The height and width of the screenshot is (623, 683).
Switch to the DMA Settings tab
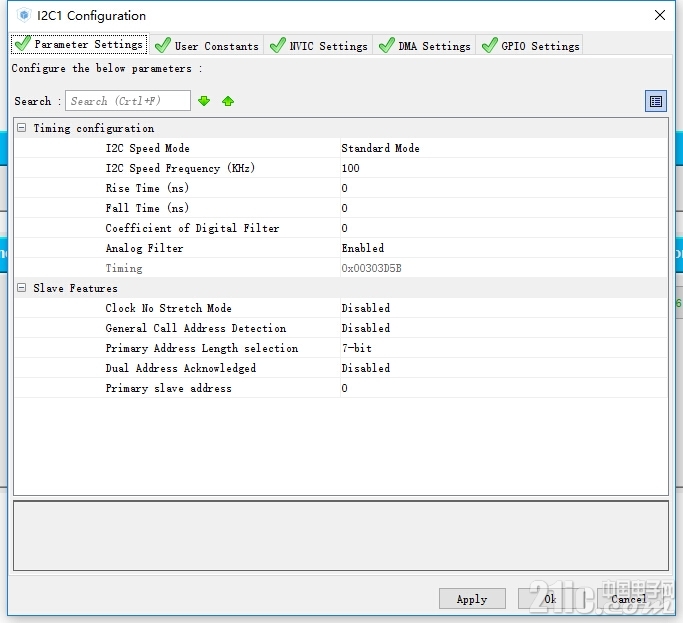(x=425, y=45)
